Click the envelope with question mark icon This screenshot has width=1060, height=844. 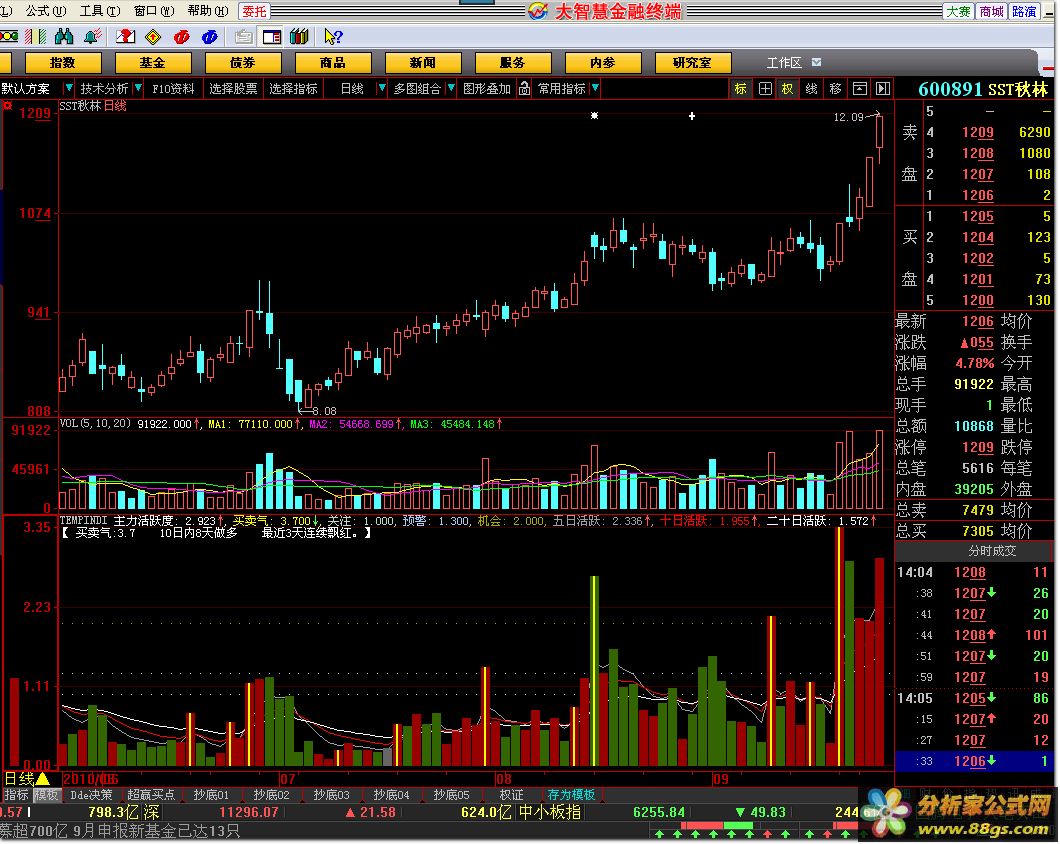[x=126, y=37]
